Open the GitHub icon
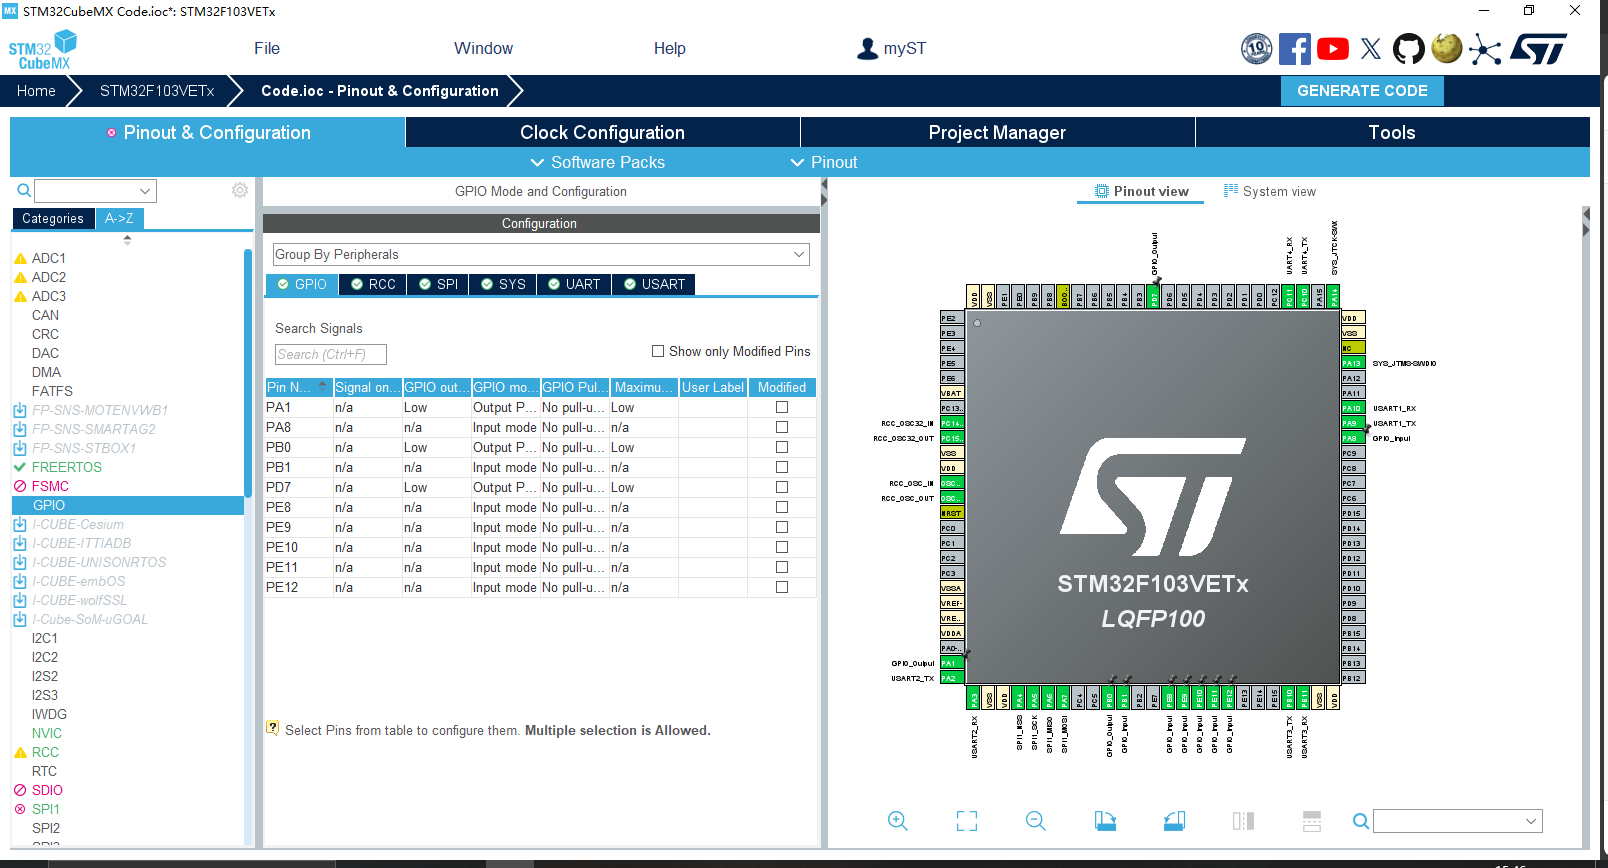Viewport: 1608px width, 868px height. (x=1409, y=48)
